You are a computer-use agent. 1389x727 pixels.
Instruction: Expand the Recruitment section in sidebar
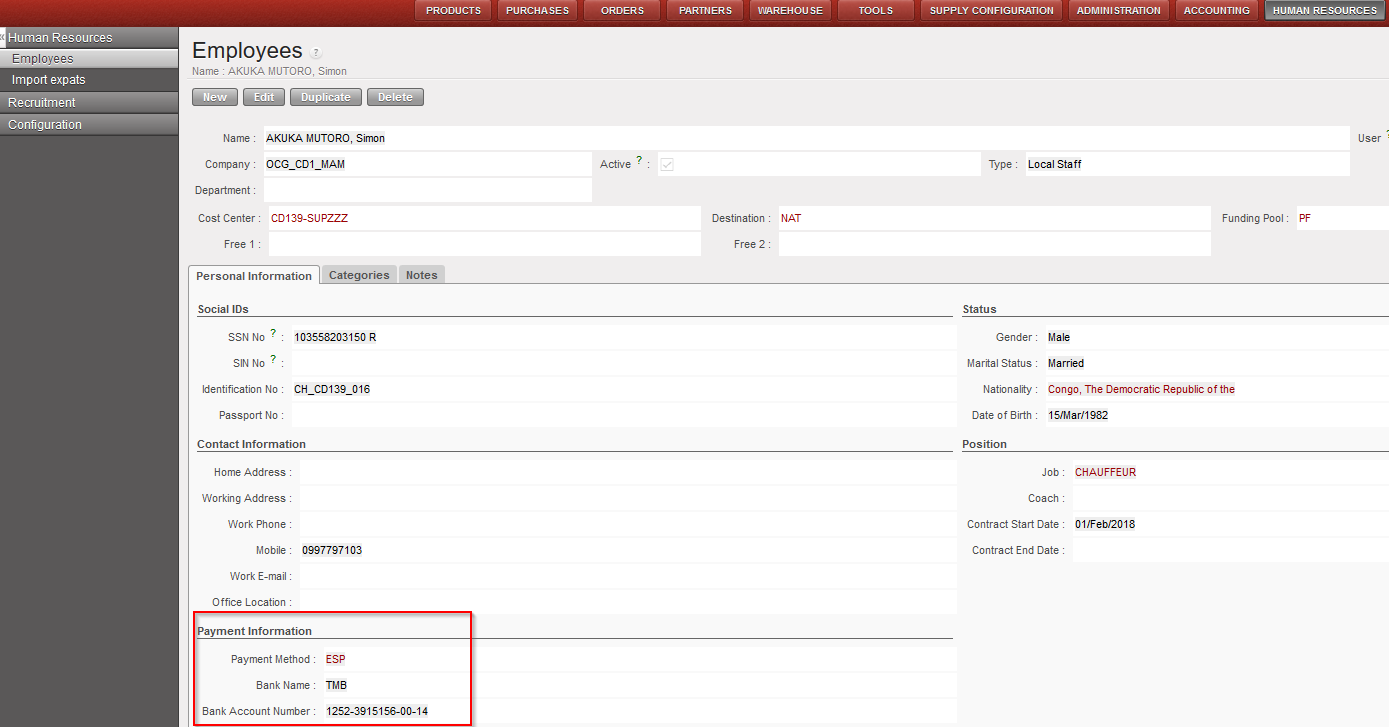tap(42, 102)
